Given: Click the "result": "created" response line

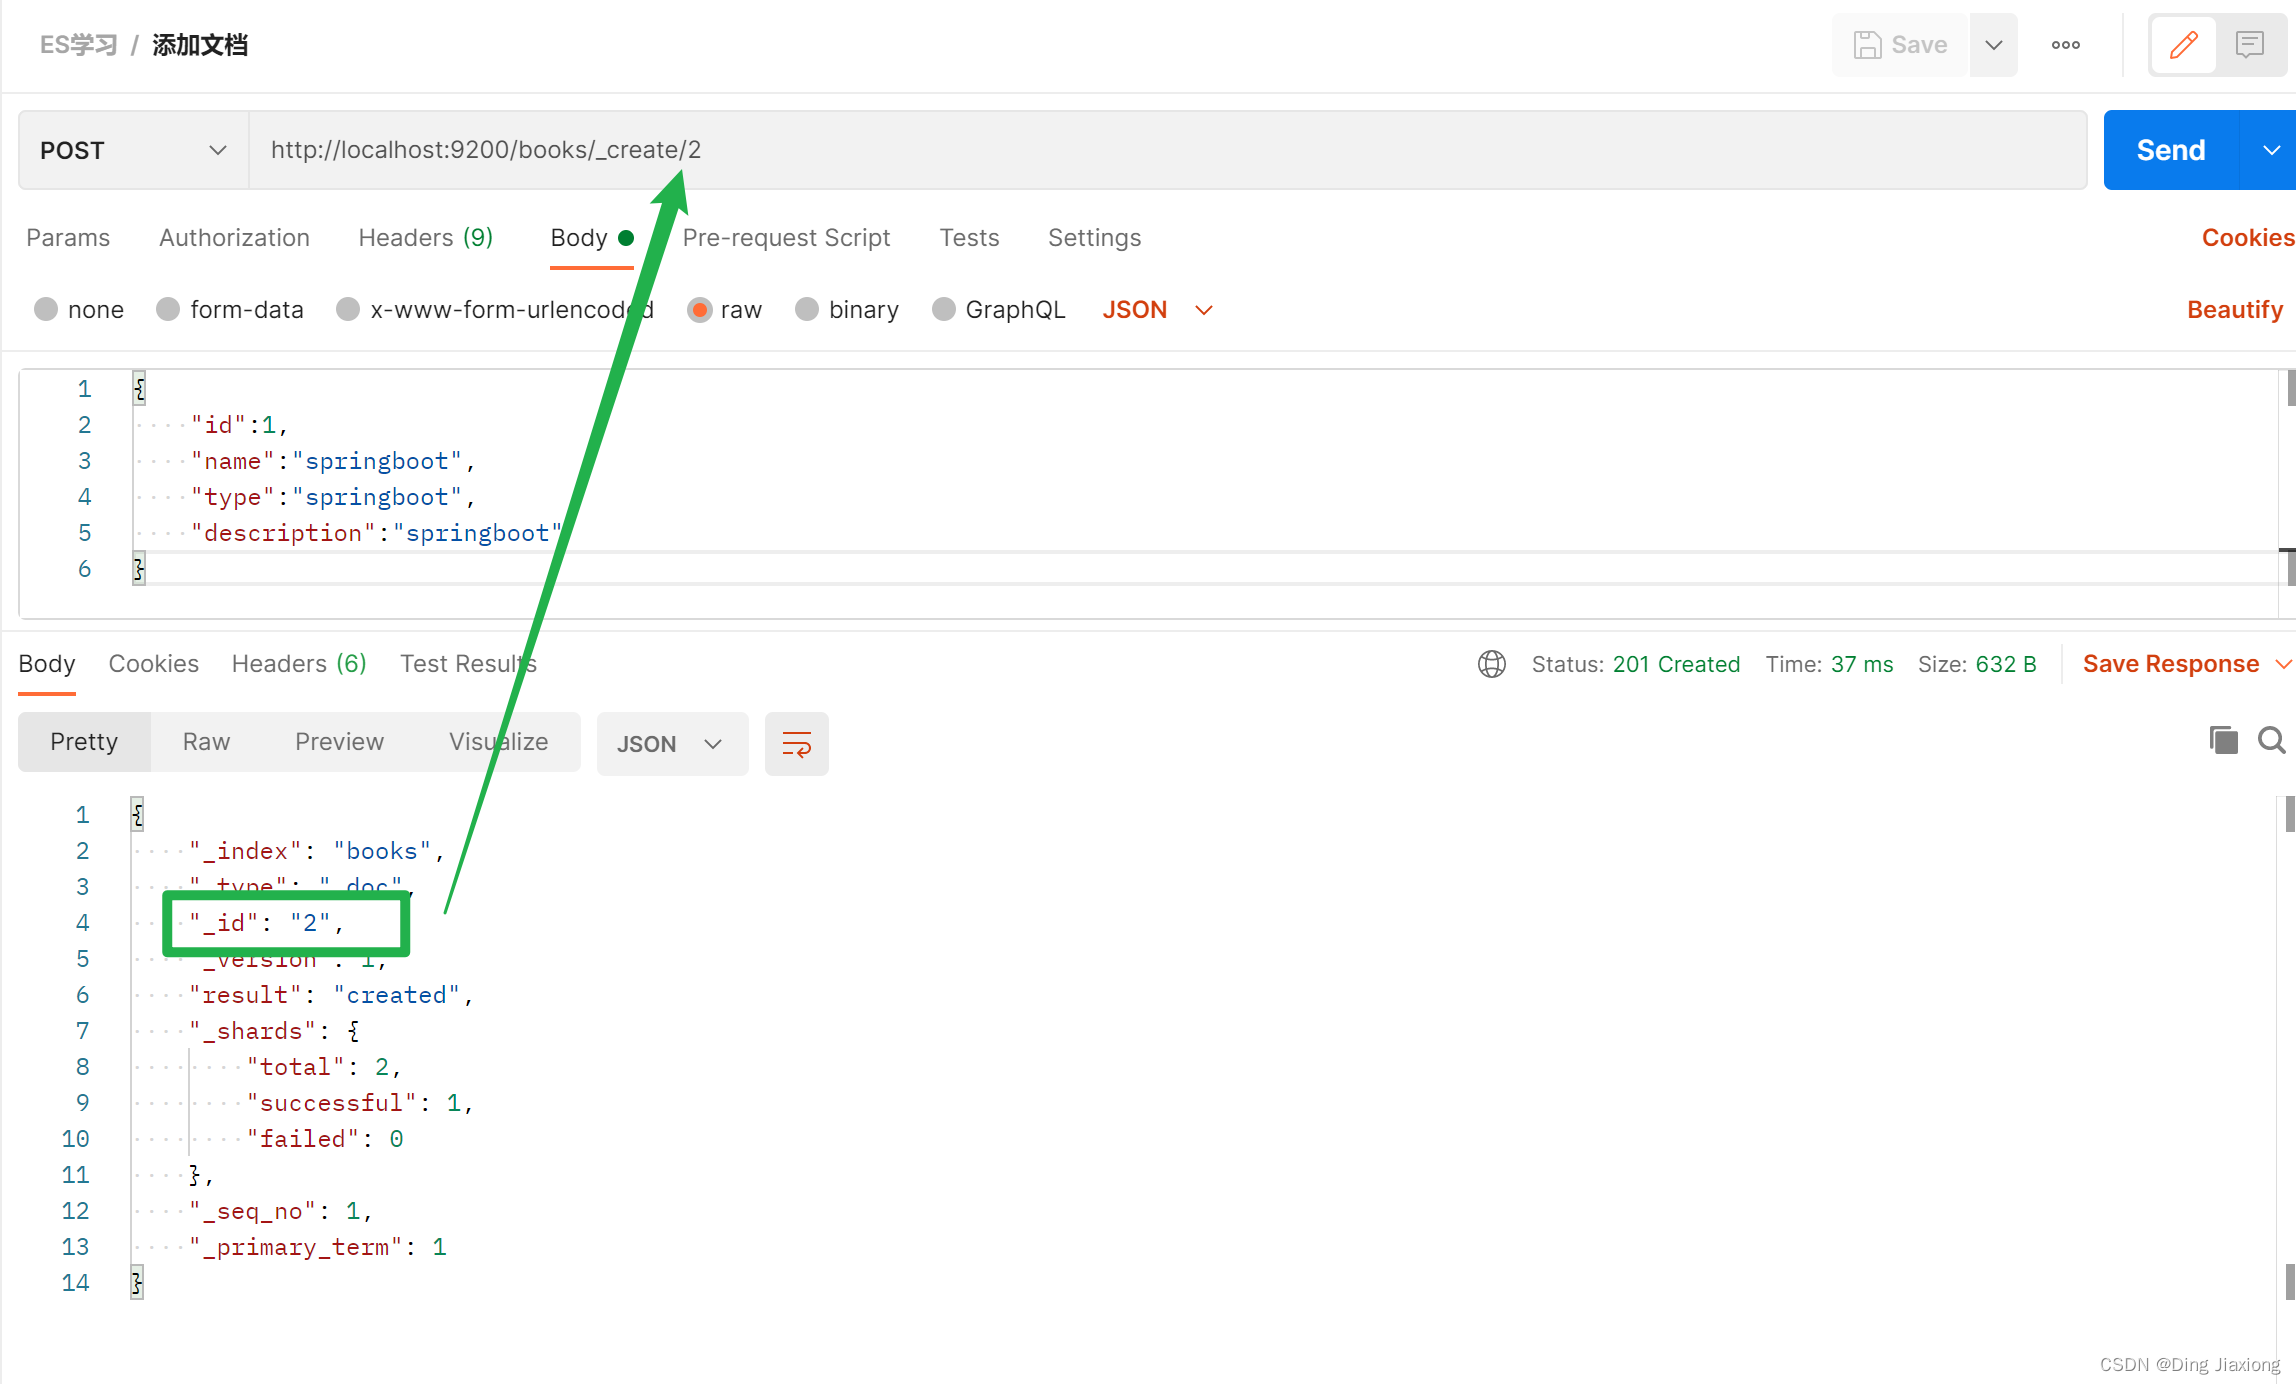Looking at the screenshot, I should tap(331, 995).
